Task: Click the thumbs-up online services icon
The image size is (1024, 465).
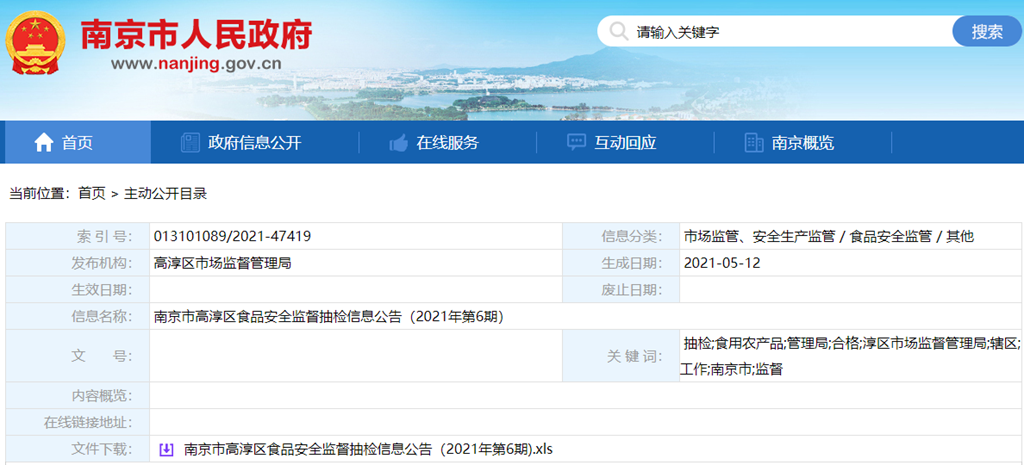Action: click(398, 142)
